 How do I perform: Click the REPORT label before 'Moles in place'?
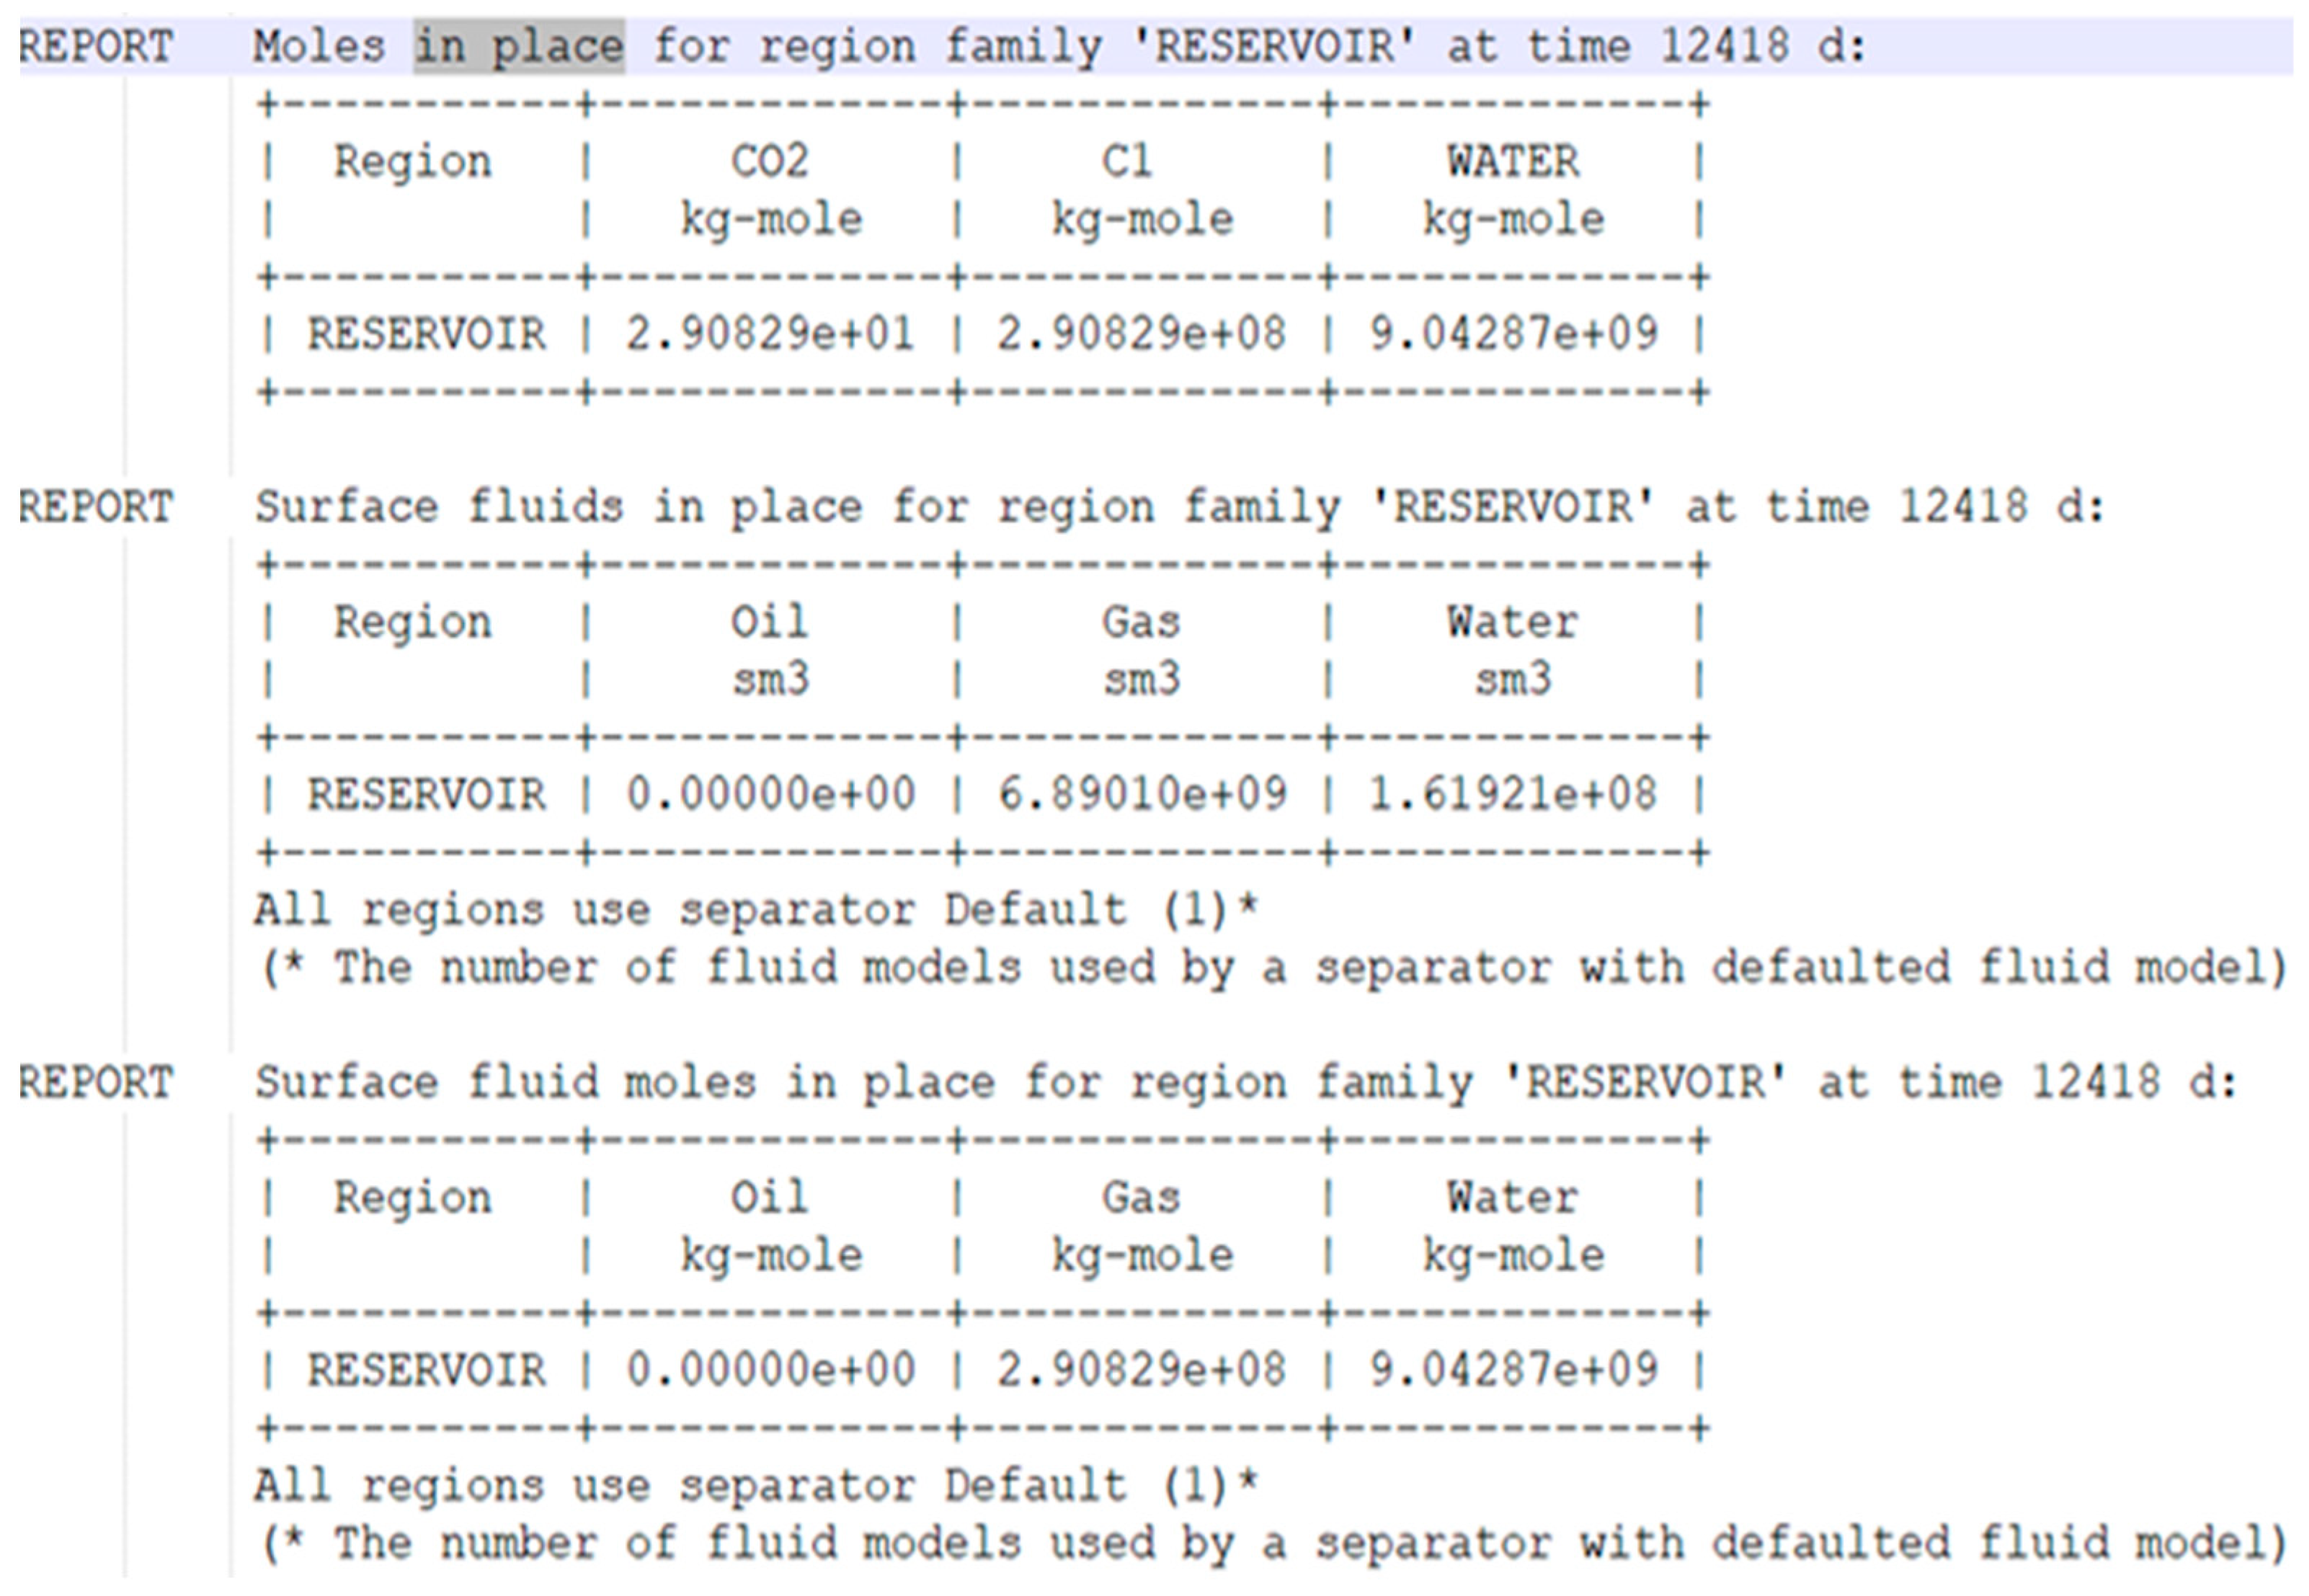pyautogui.click(x=96, y=47)
